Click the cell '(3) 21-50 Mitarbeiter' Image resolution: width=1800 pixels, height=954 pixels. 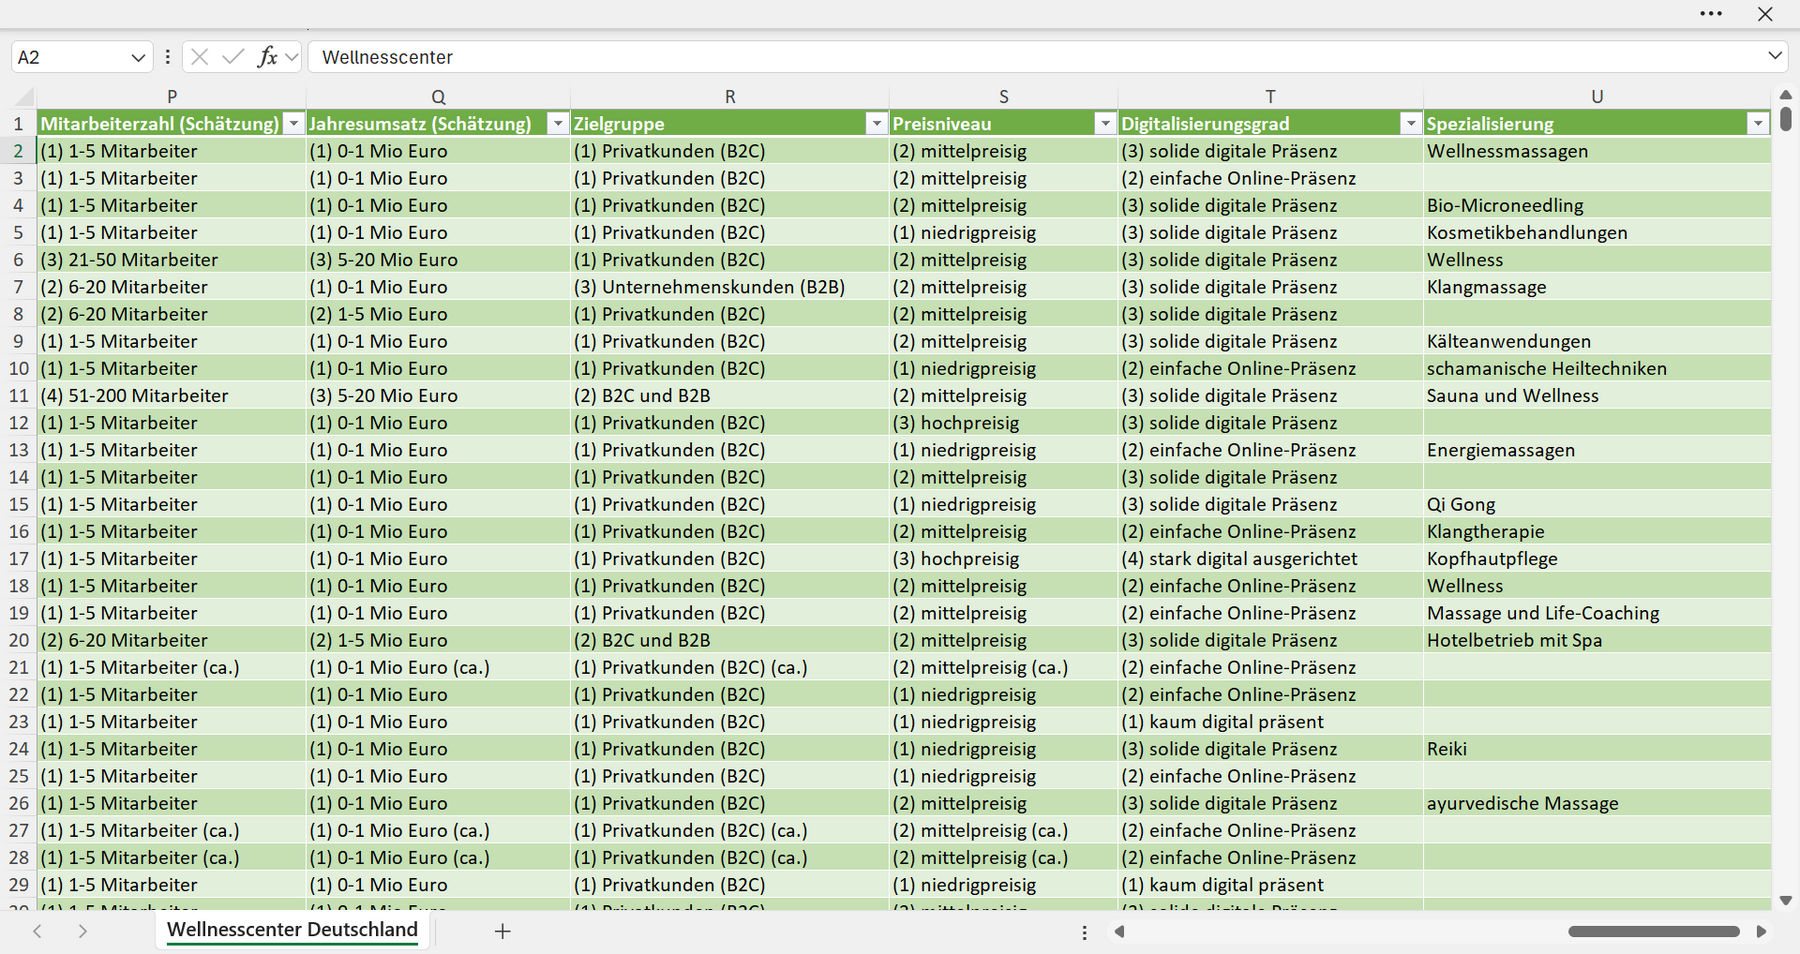coord(172,260)
